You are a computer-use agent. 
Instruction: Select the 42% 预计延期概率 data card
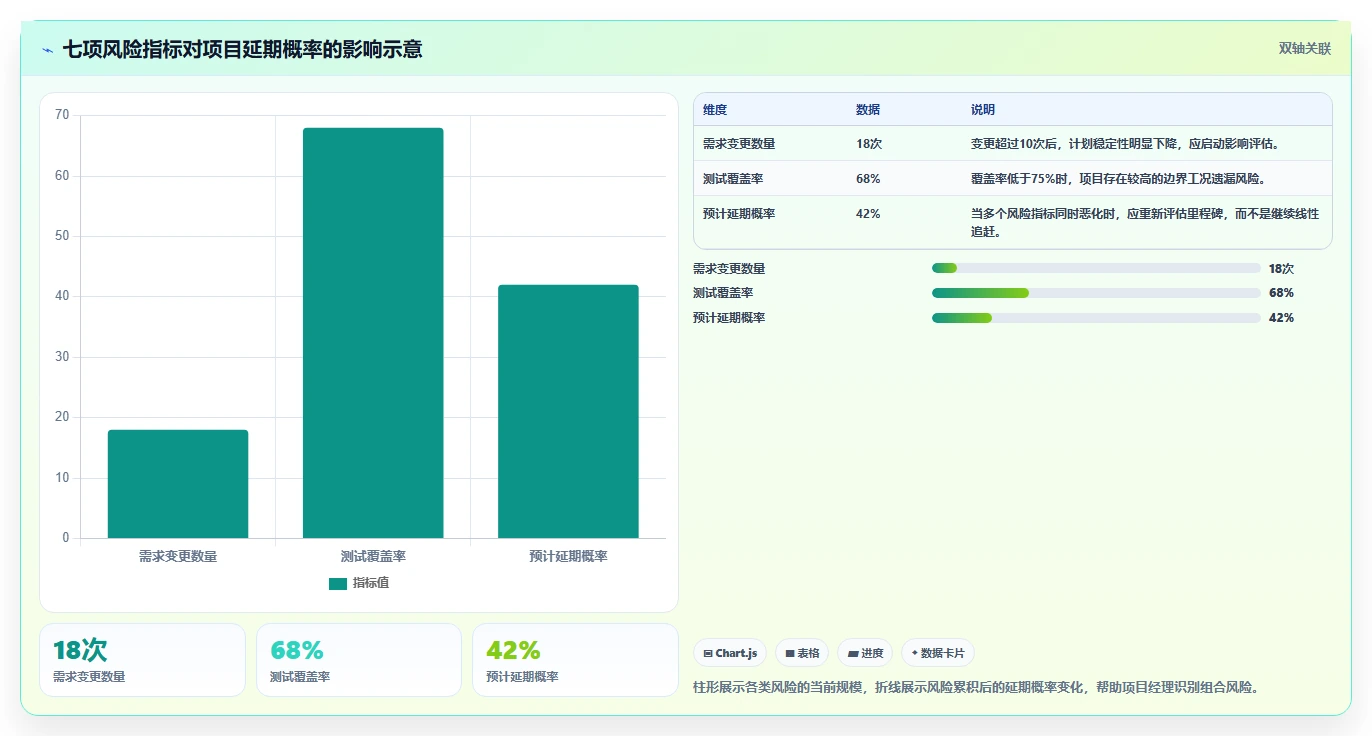575,660
